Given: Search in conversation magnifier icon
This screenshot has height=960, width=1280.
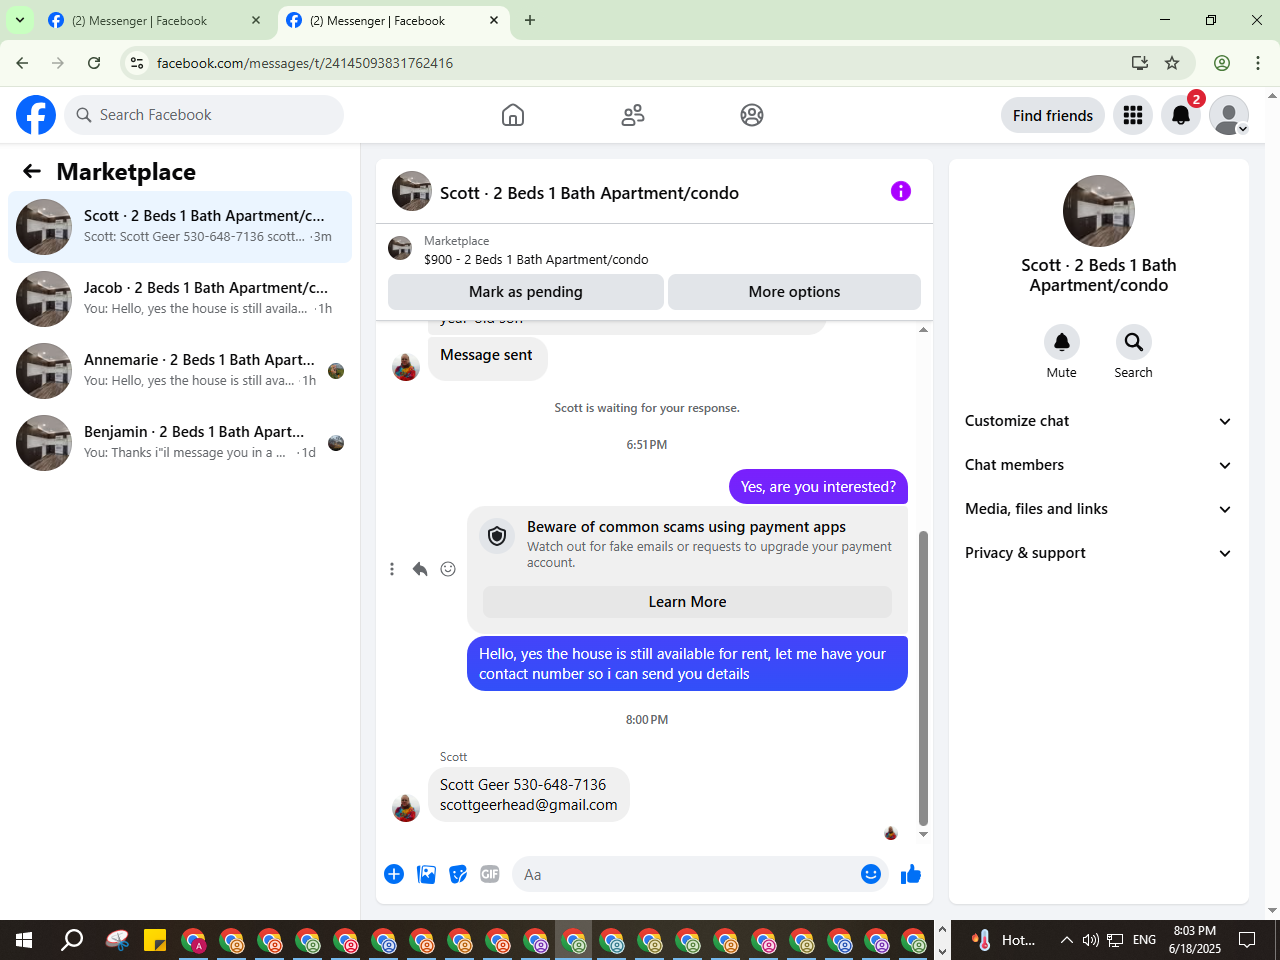Looking at the screenshot, I should [x=1134, y=342].
